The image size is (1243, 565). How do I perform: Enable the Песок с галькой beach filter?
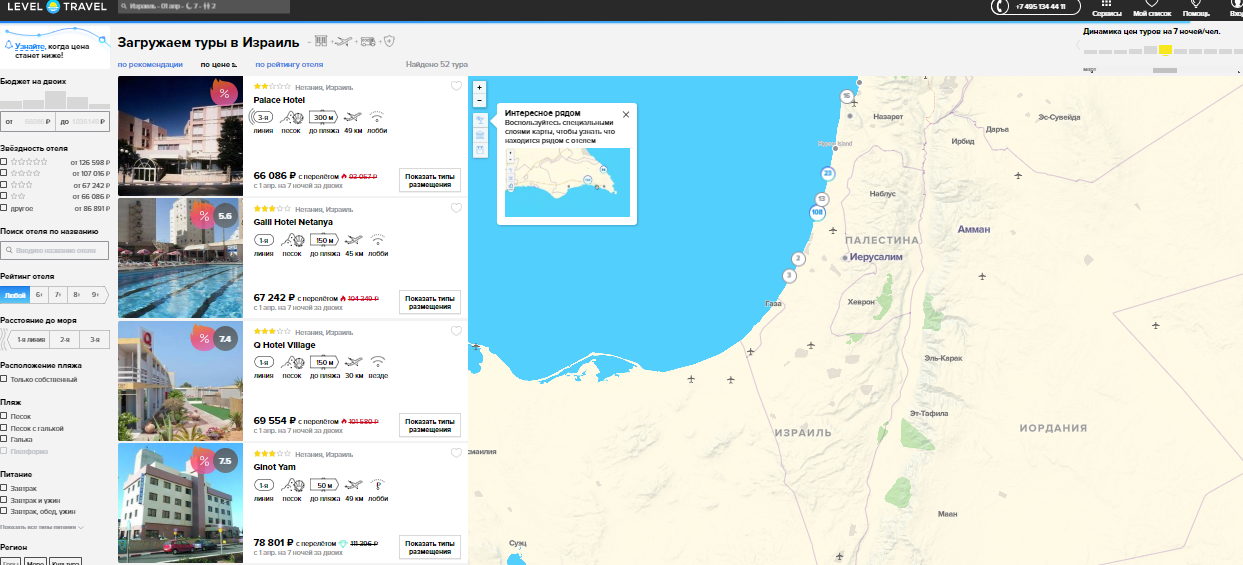5,428
